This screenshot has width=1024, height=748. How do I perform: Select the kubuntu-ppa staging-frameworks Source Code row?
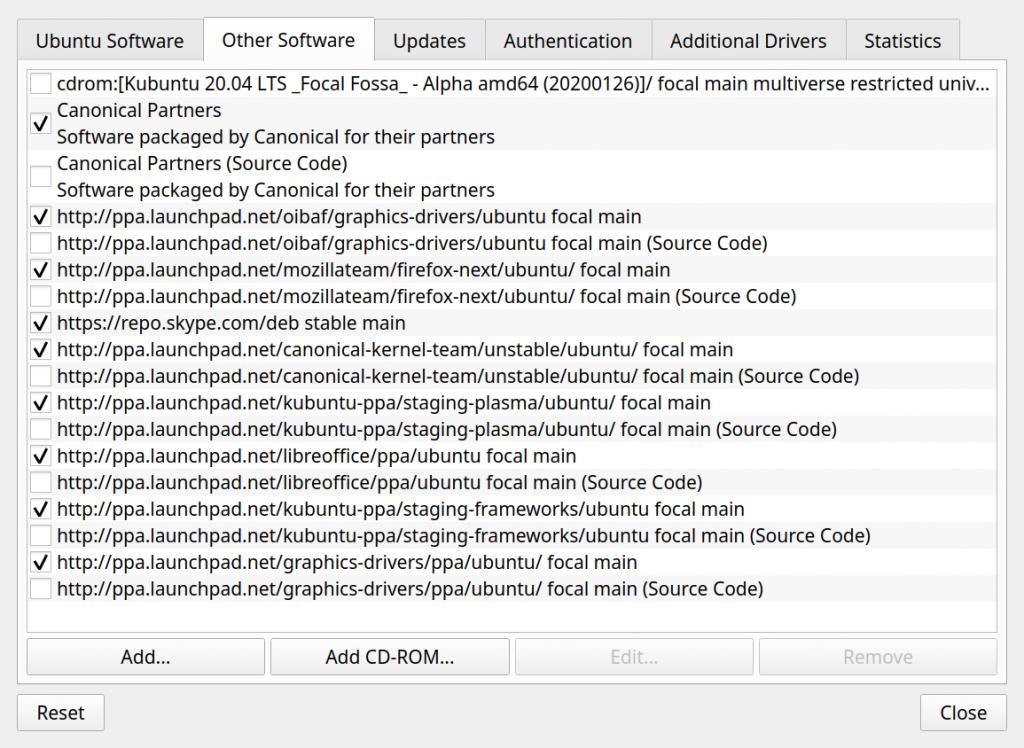coord(463,536)
